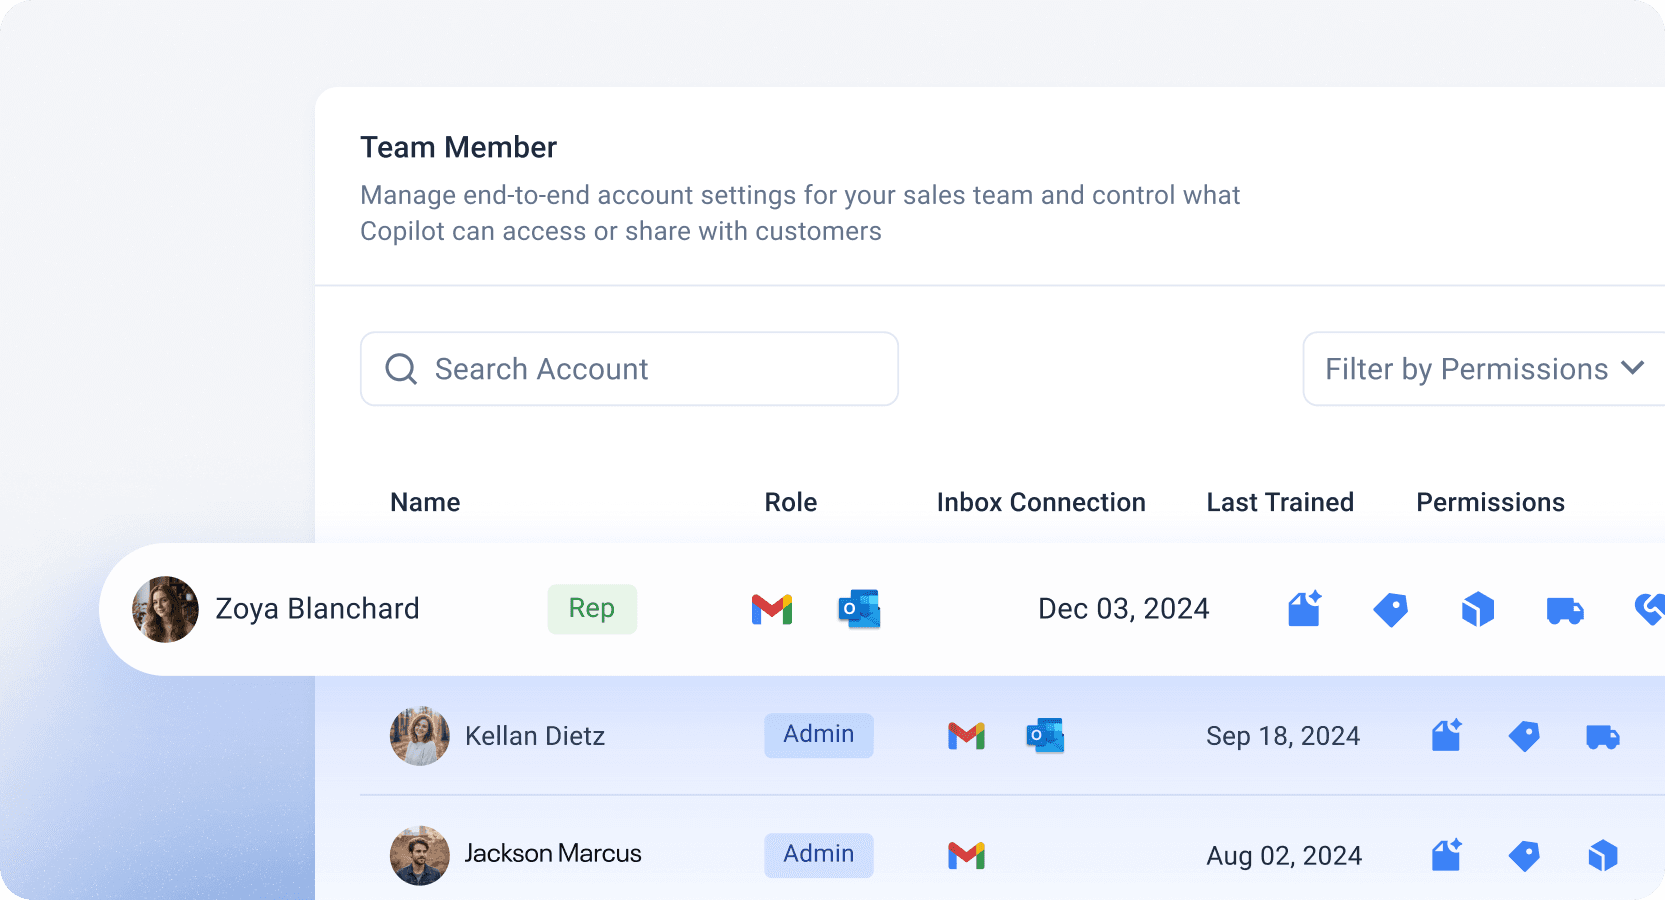This screenshot has height=900, width=1665.
Task: Click Gmail icon in Jackson Marcus's row
Action: pyautogui.click(x=966, y=855)
